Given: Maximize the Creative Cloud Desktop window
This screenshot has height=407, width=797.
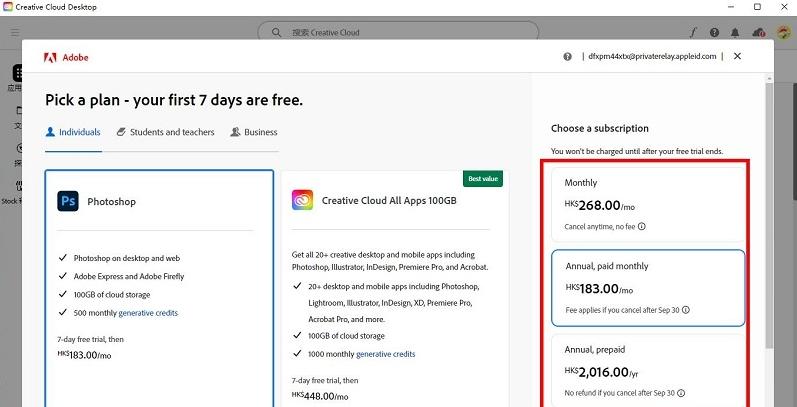Looking at the screenshot, I should (x=757, y=7).
